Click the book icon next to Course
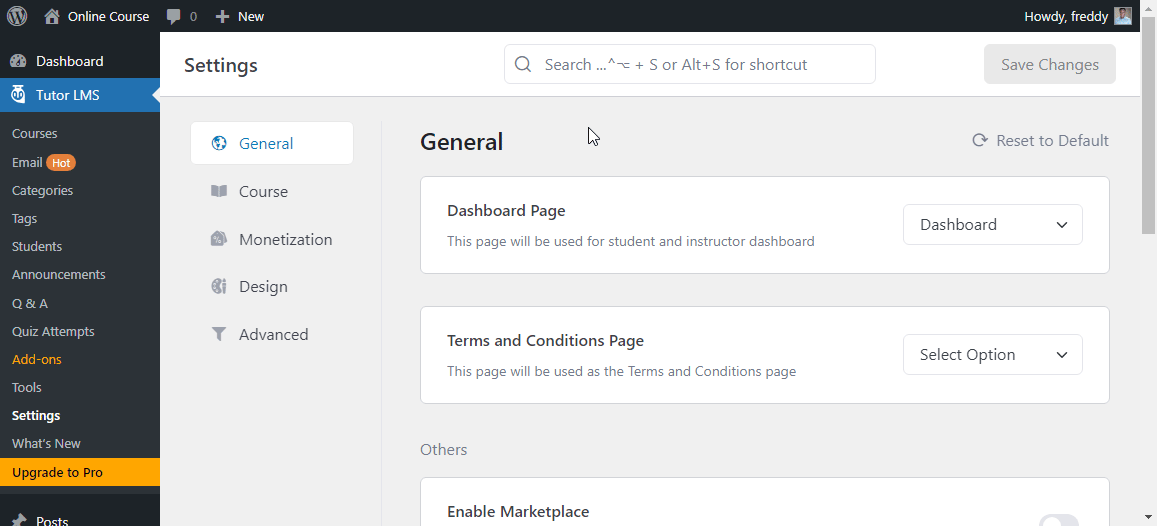Viewport: 1157px width, 526px height. point(218,191)
